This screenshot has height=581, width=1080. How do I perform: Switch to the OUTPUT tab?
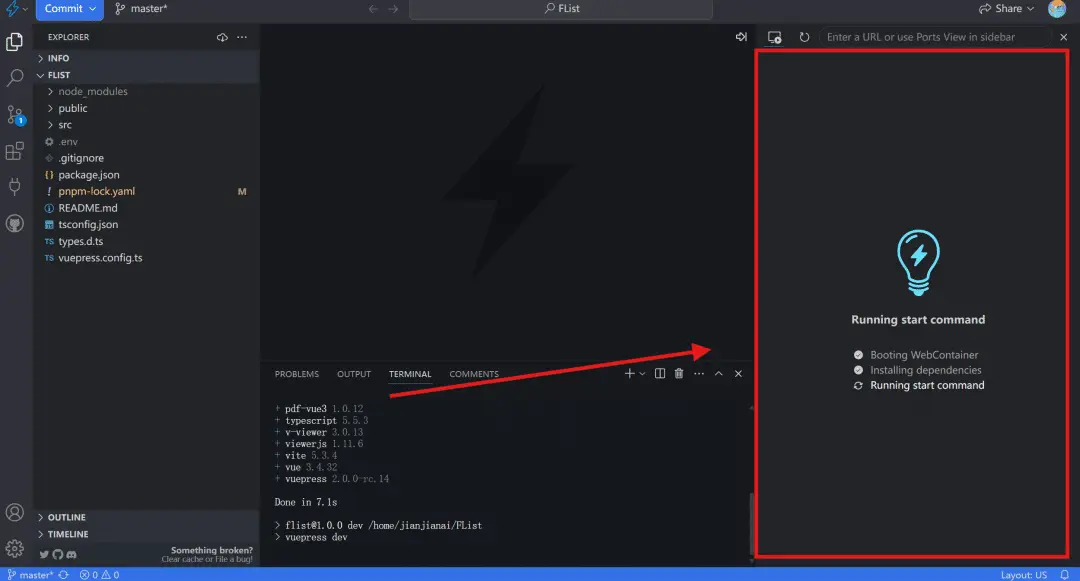tap(354, 374)
